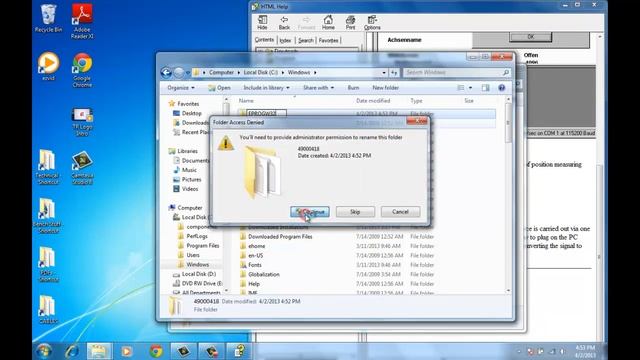Expand the arrow after Windows in breadcrumb
The height and width of the screenshot is (360, 640).
(x=315, y=73)
